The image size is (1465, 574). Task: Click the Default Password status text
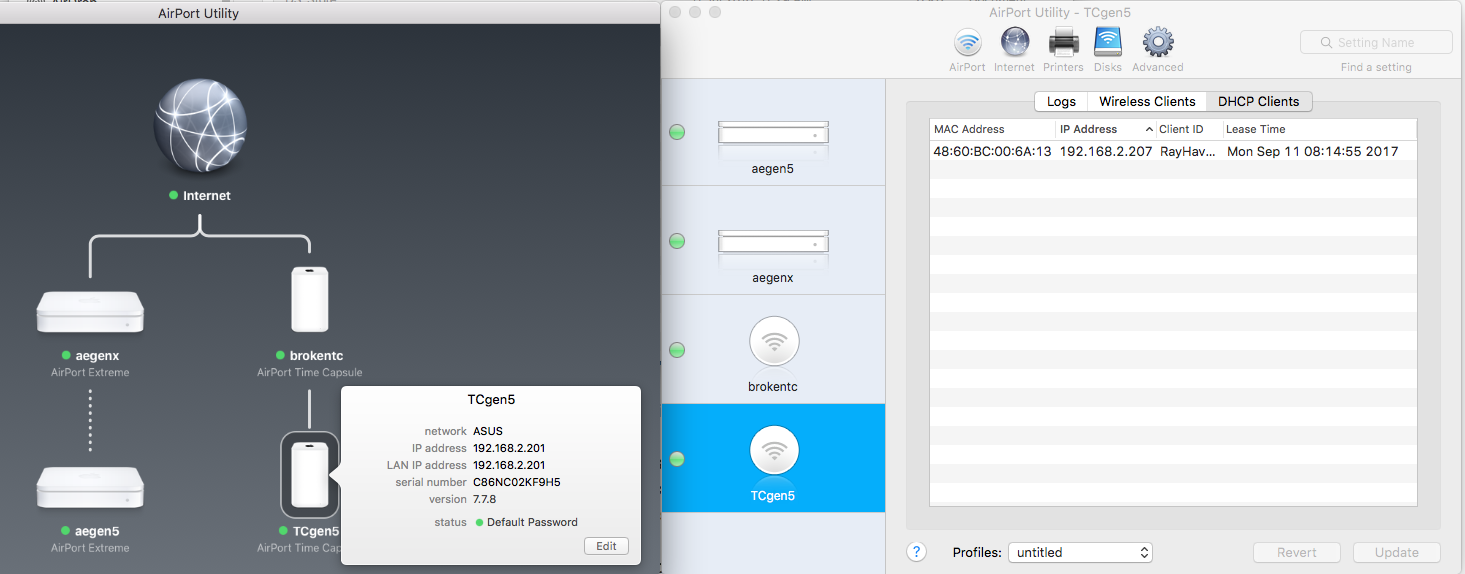(x=532, y=522)
